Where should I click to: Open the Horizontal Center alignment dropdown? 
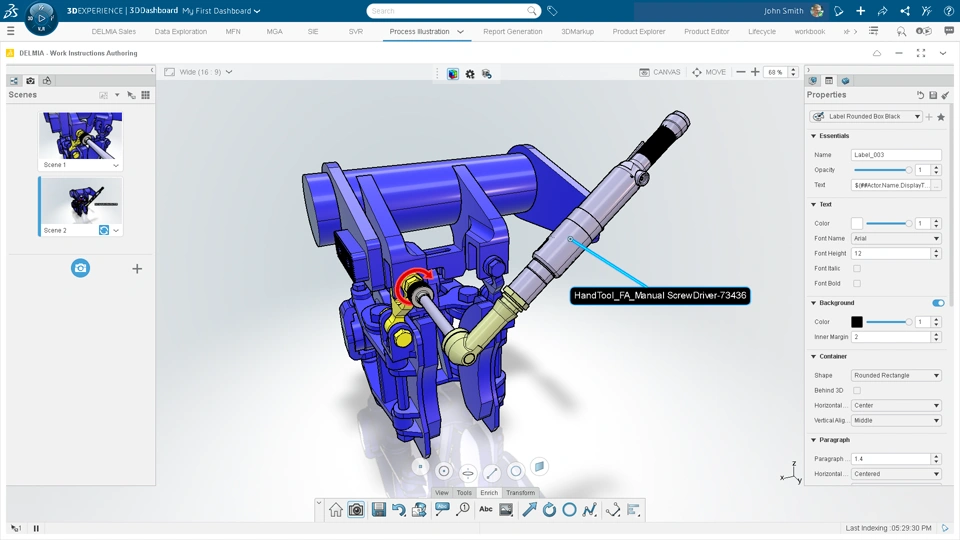pyautogui.click(x=896, y=405)
